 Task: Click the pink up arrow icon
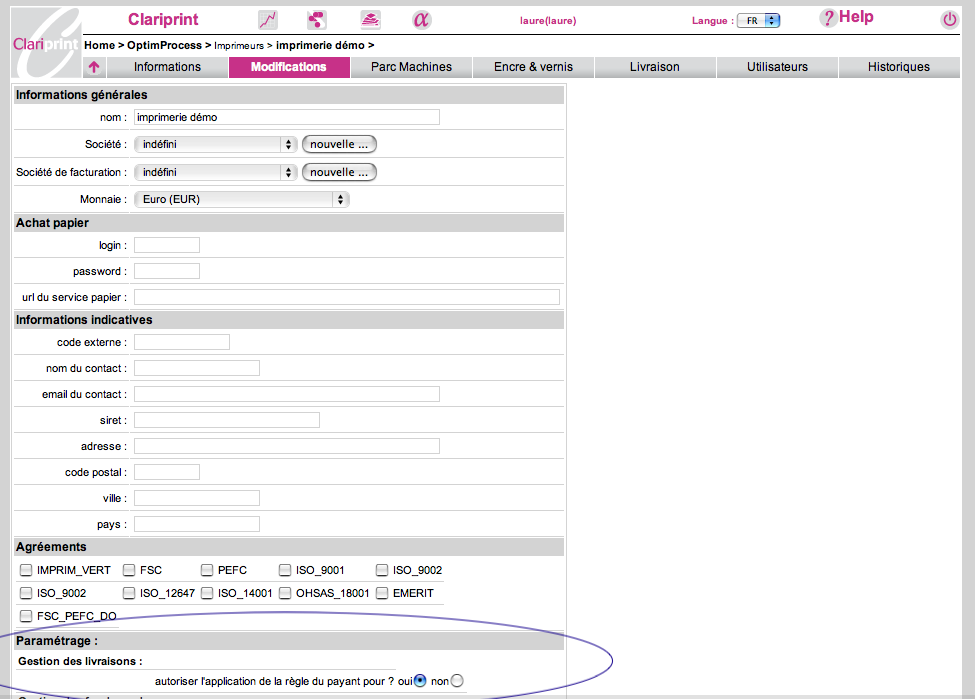click(94, 67)
